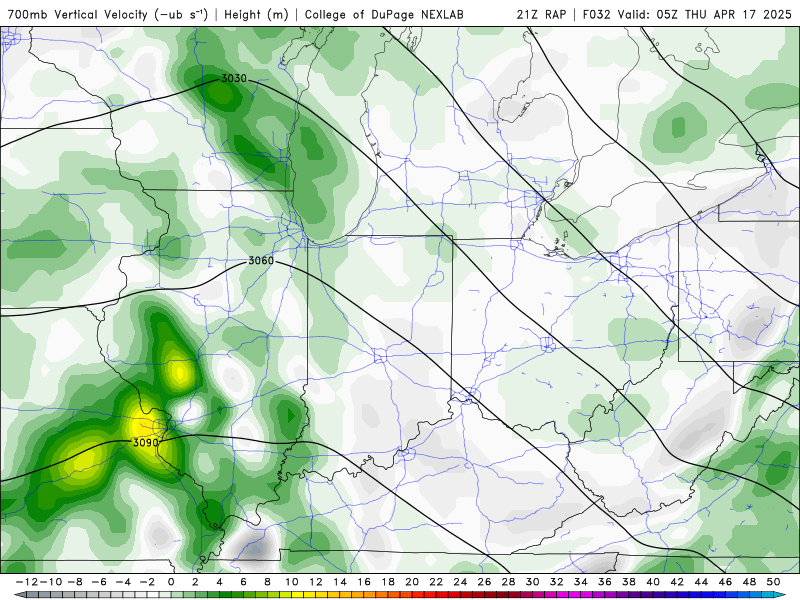Screen dimensions: 800x600
Task: Click the 38 tick label on the color scale
Action: pyautogui.click(x=629, y=582)
